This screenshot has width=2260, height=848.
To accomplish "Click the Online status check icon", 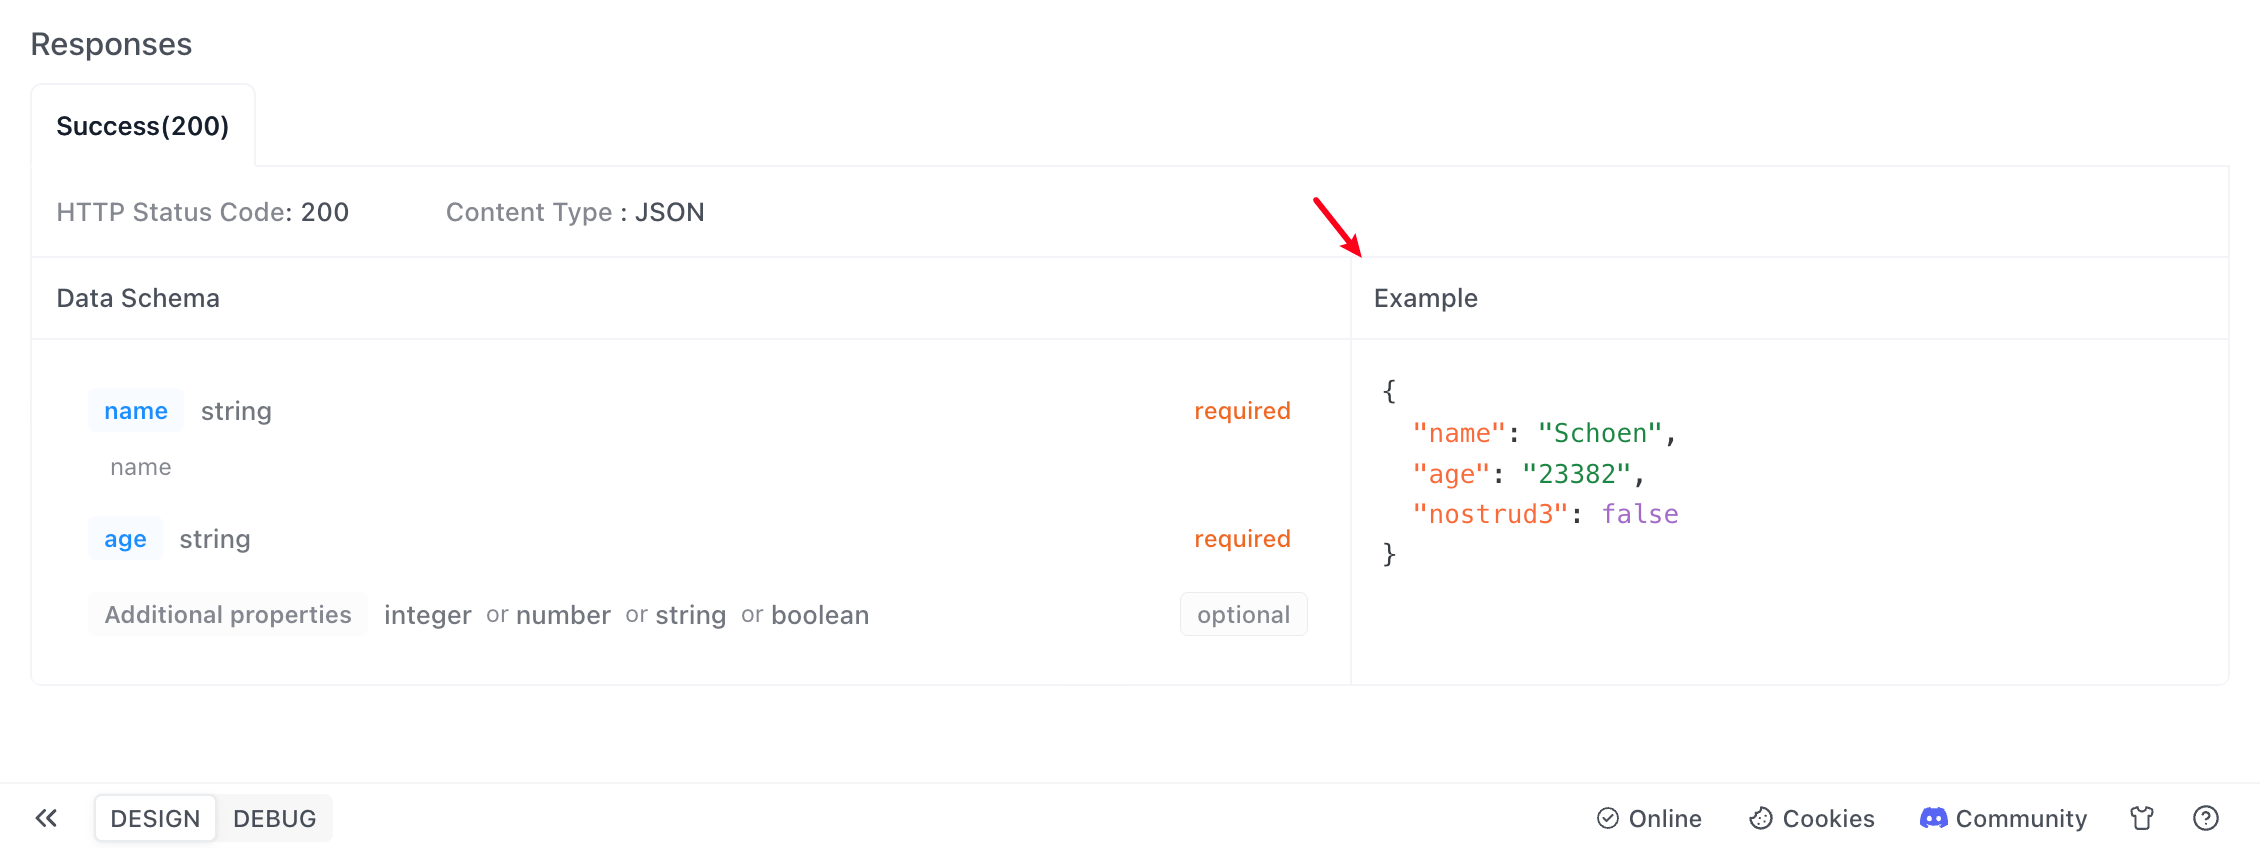I will point(1607,818).
